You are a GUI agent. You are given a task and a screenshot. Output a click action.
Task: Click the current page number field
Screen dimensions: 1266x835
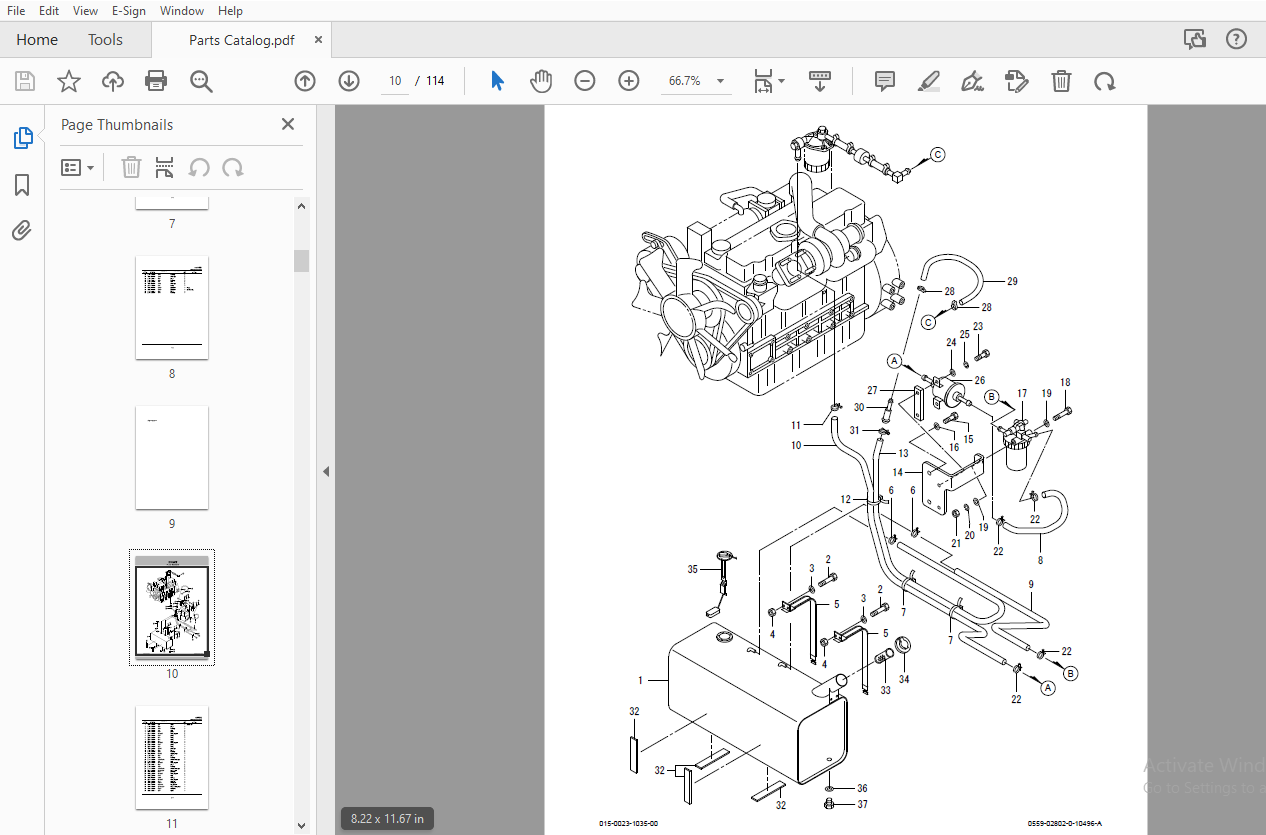(395, 81)
